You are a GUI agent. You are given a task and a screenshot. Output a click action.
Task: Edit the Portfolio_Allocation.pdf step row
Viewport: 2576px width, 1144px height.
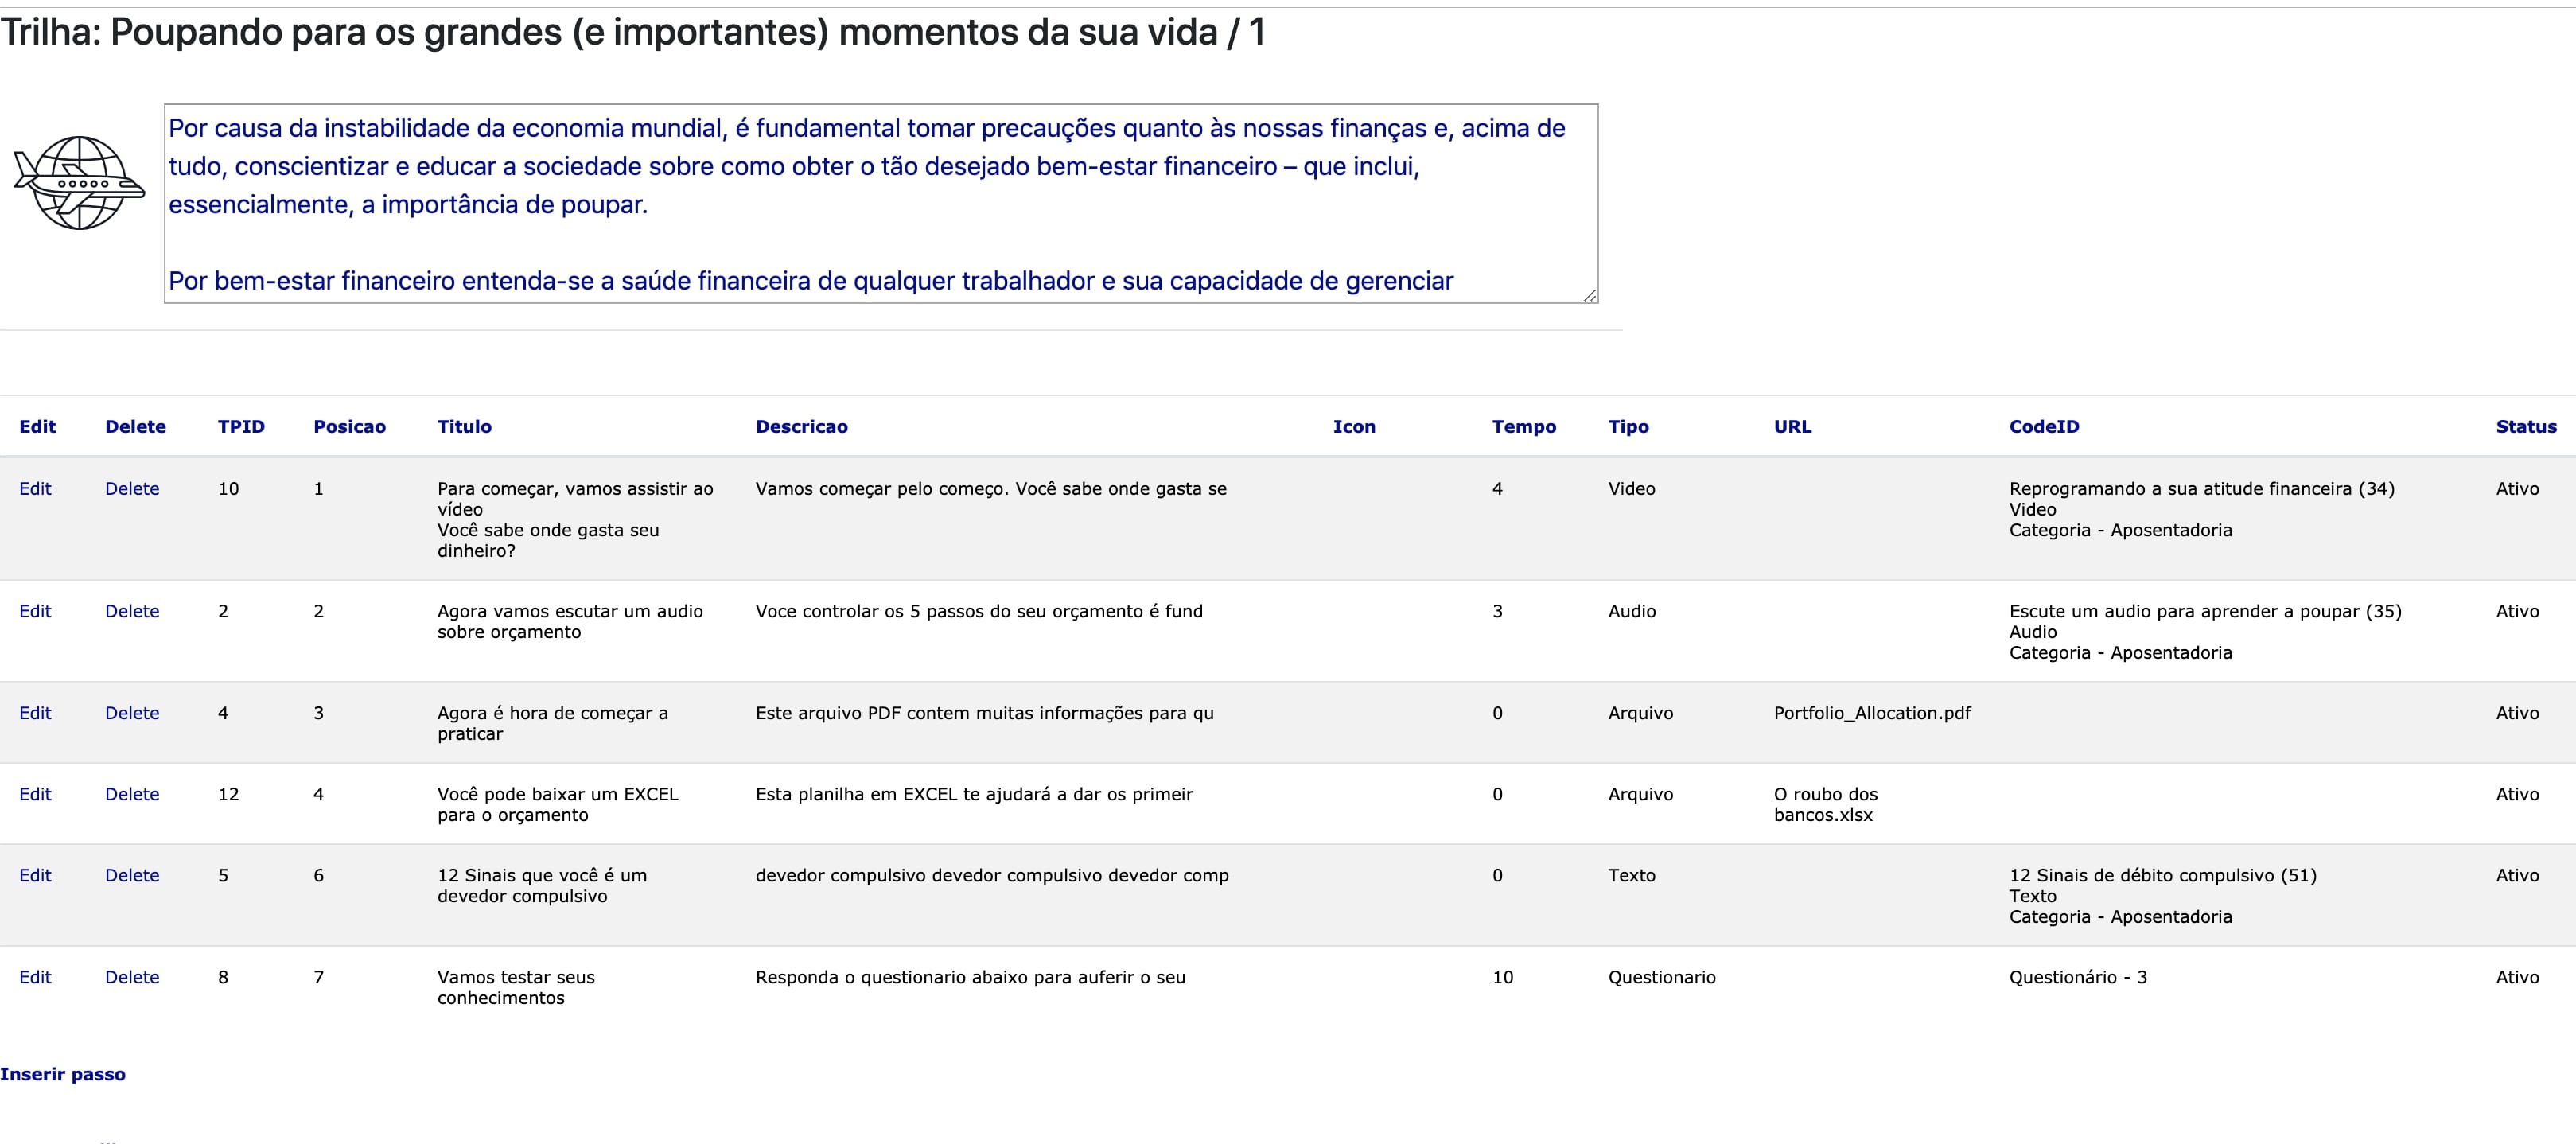[x=35, y=713]
